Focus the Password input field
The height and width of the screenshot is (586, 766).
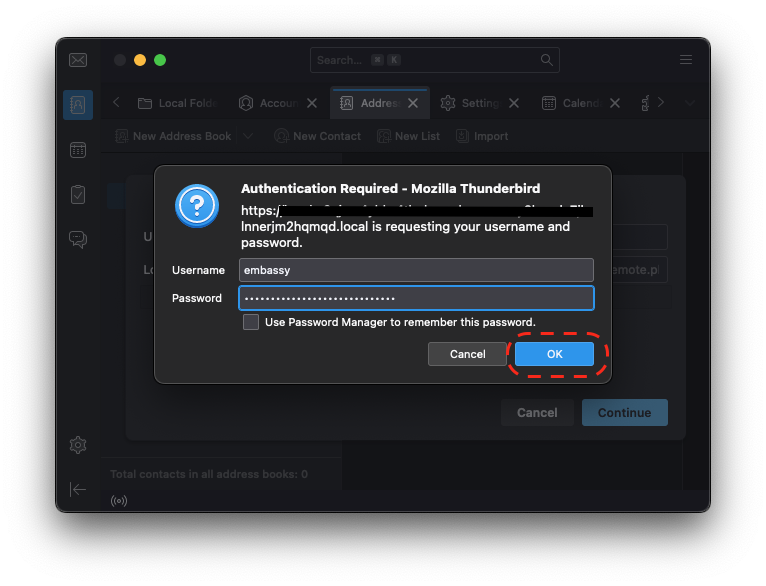tap(416, 298)
